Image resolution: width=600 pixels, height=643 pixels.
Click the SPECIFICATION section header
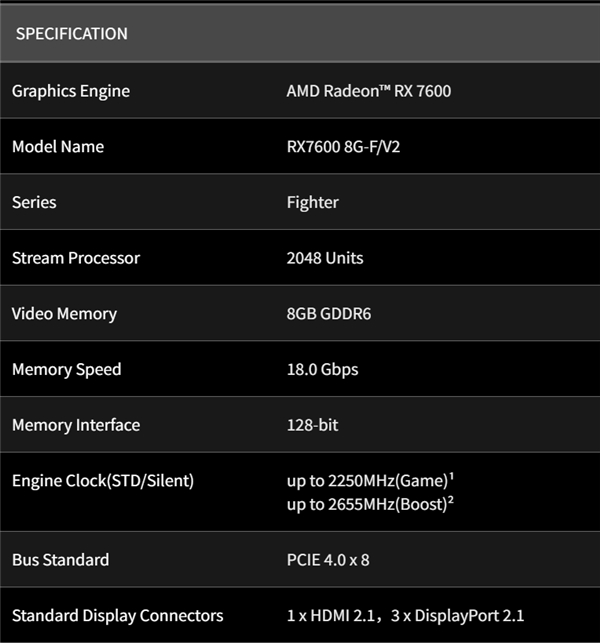[x=70, y=34]
